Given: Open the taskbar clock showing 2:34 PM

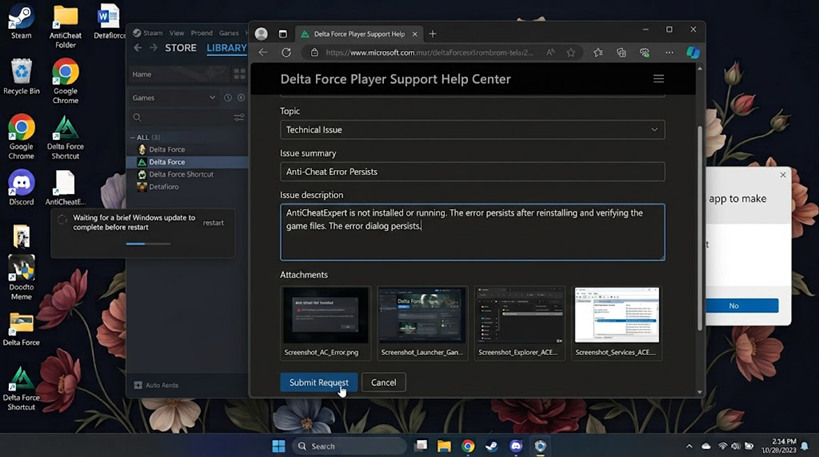Looking at the screenshot, I should point(778,446).
